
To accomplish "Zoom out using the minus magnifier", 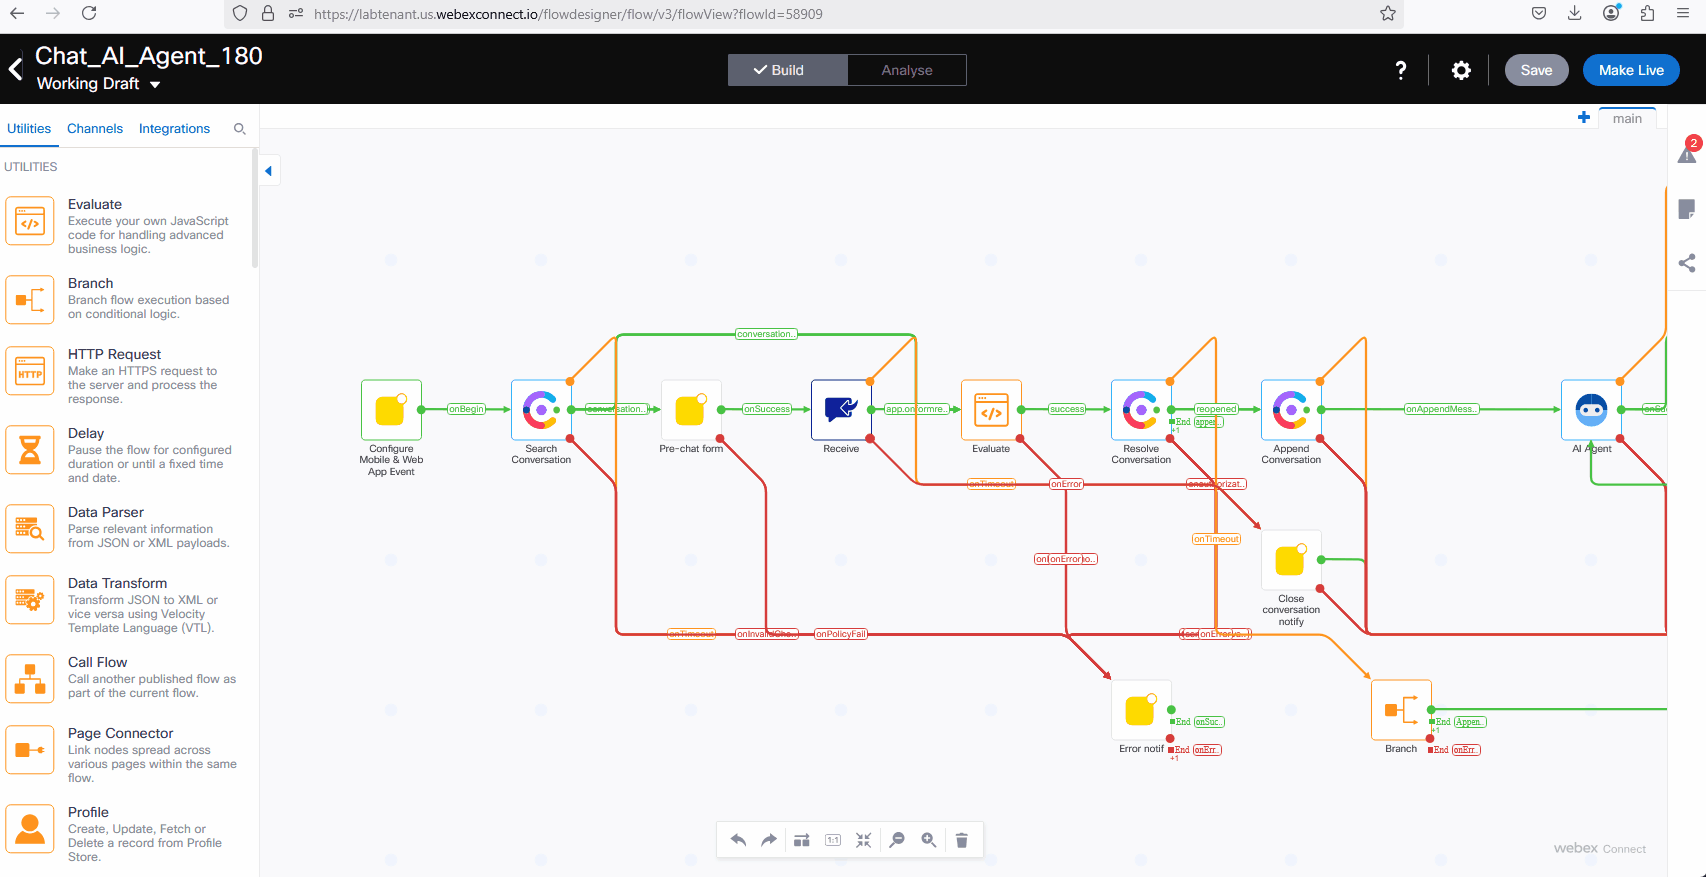I will [897, 840].
